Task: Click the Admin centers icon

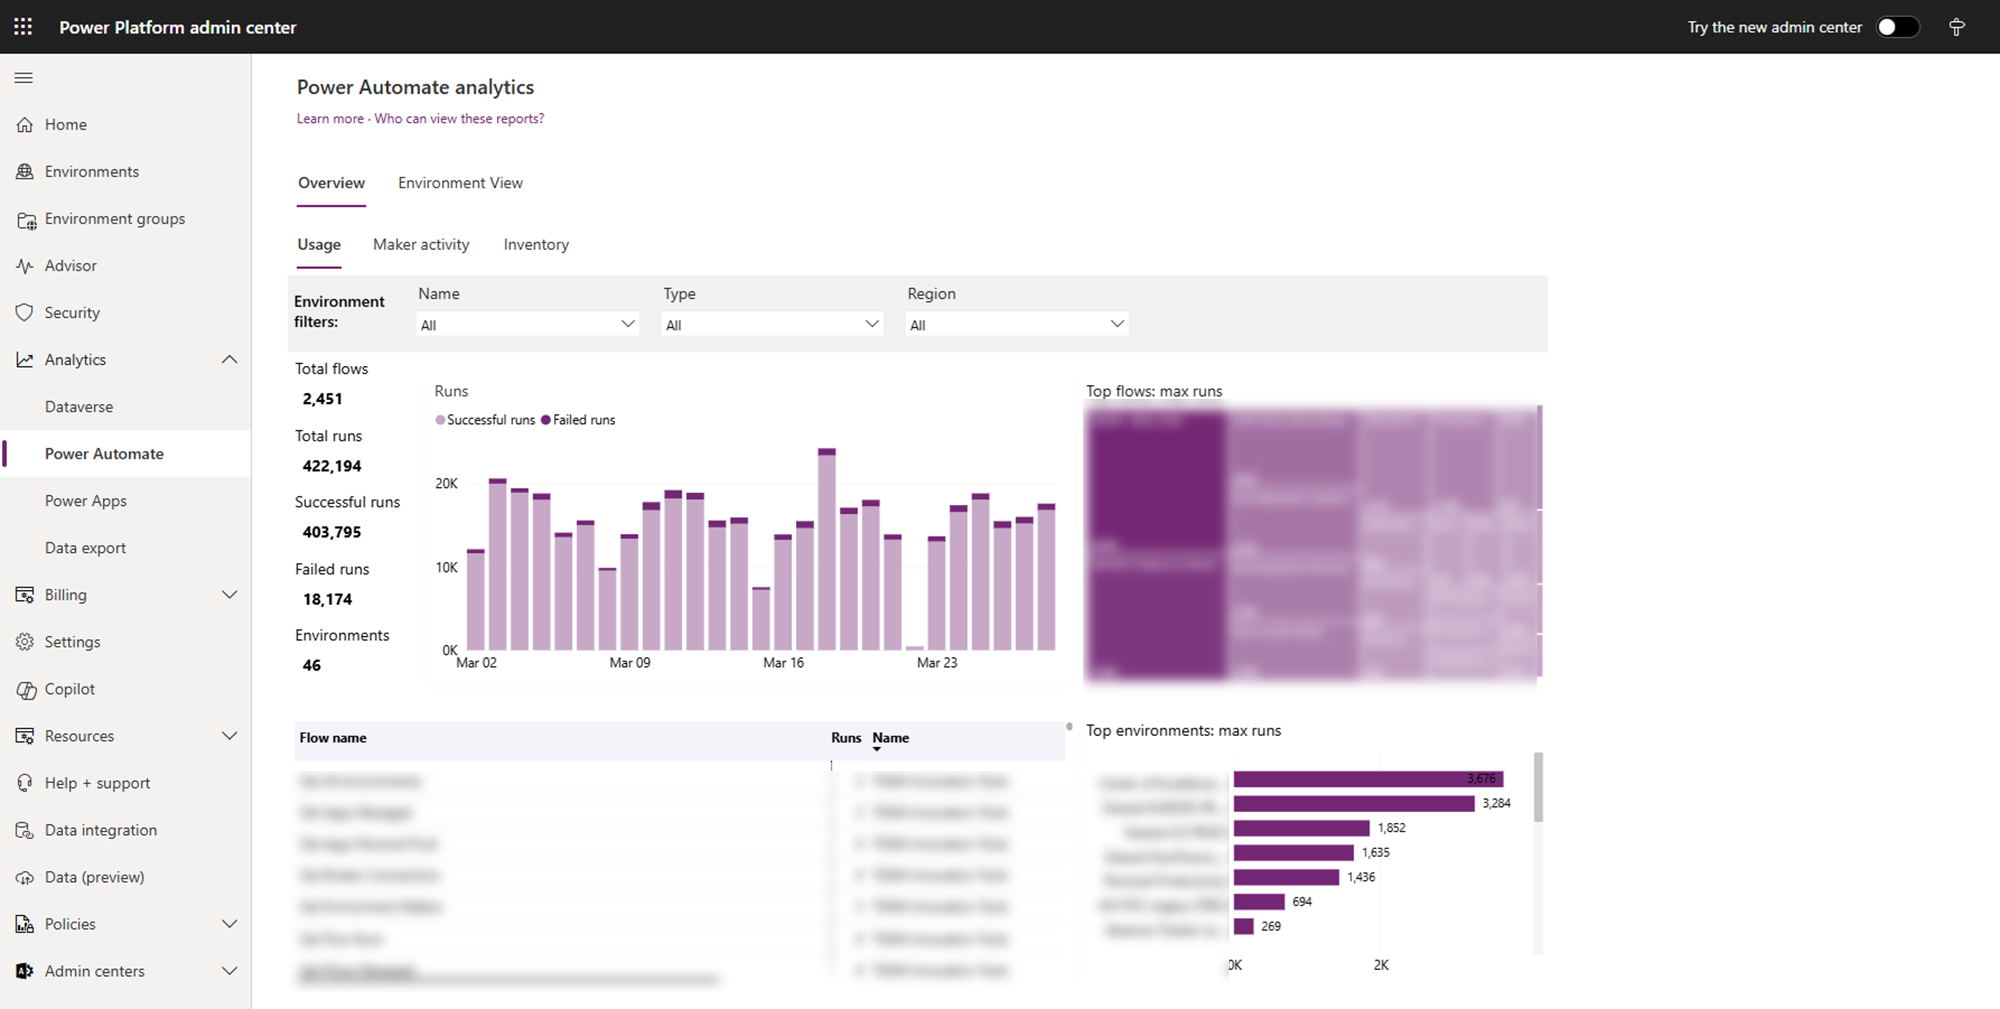Action: 25,971
